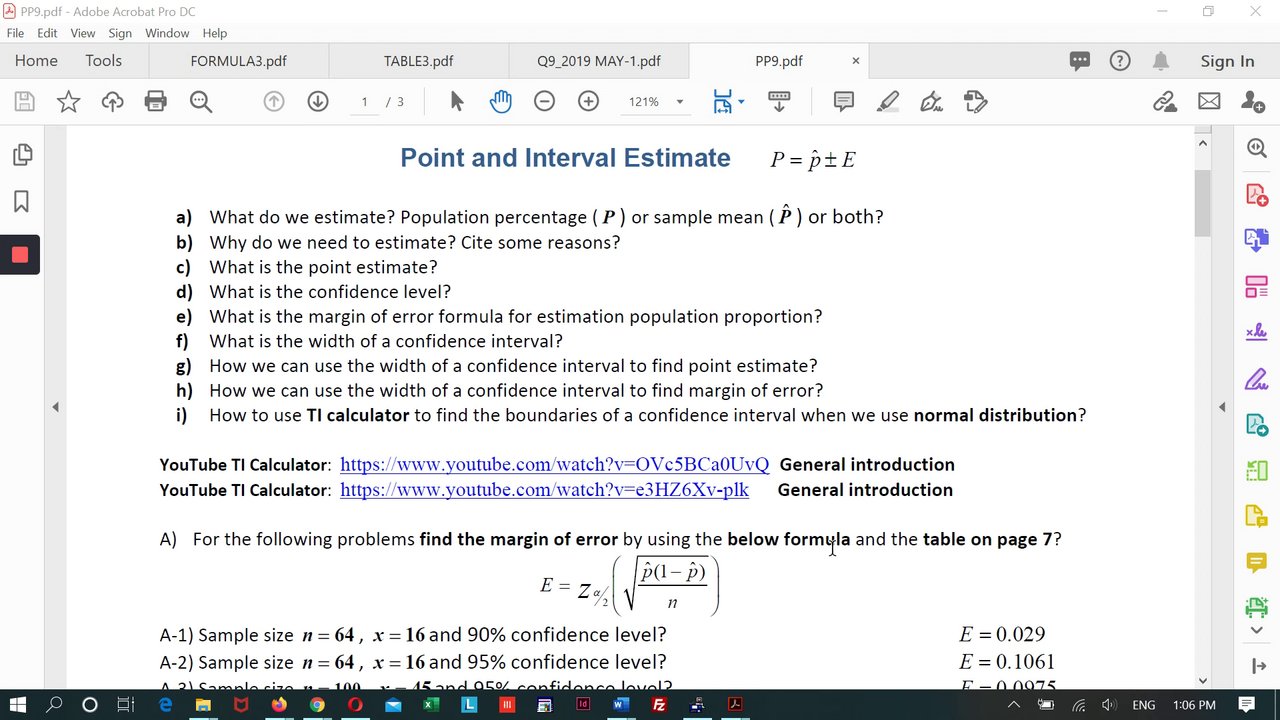The image size is (1280, 720).
Task: Zoom in with plus button
Action: tap(588, 101)
